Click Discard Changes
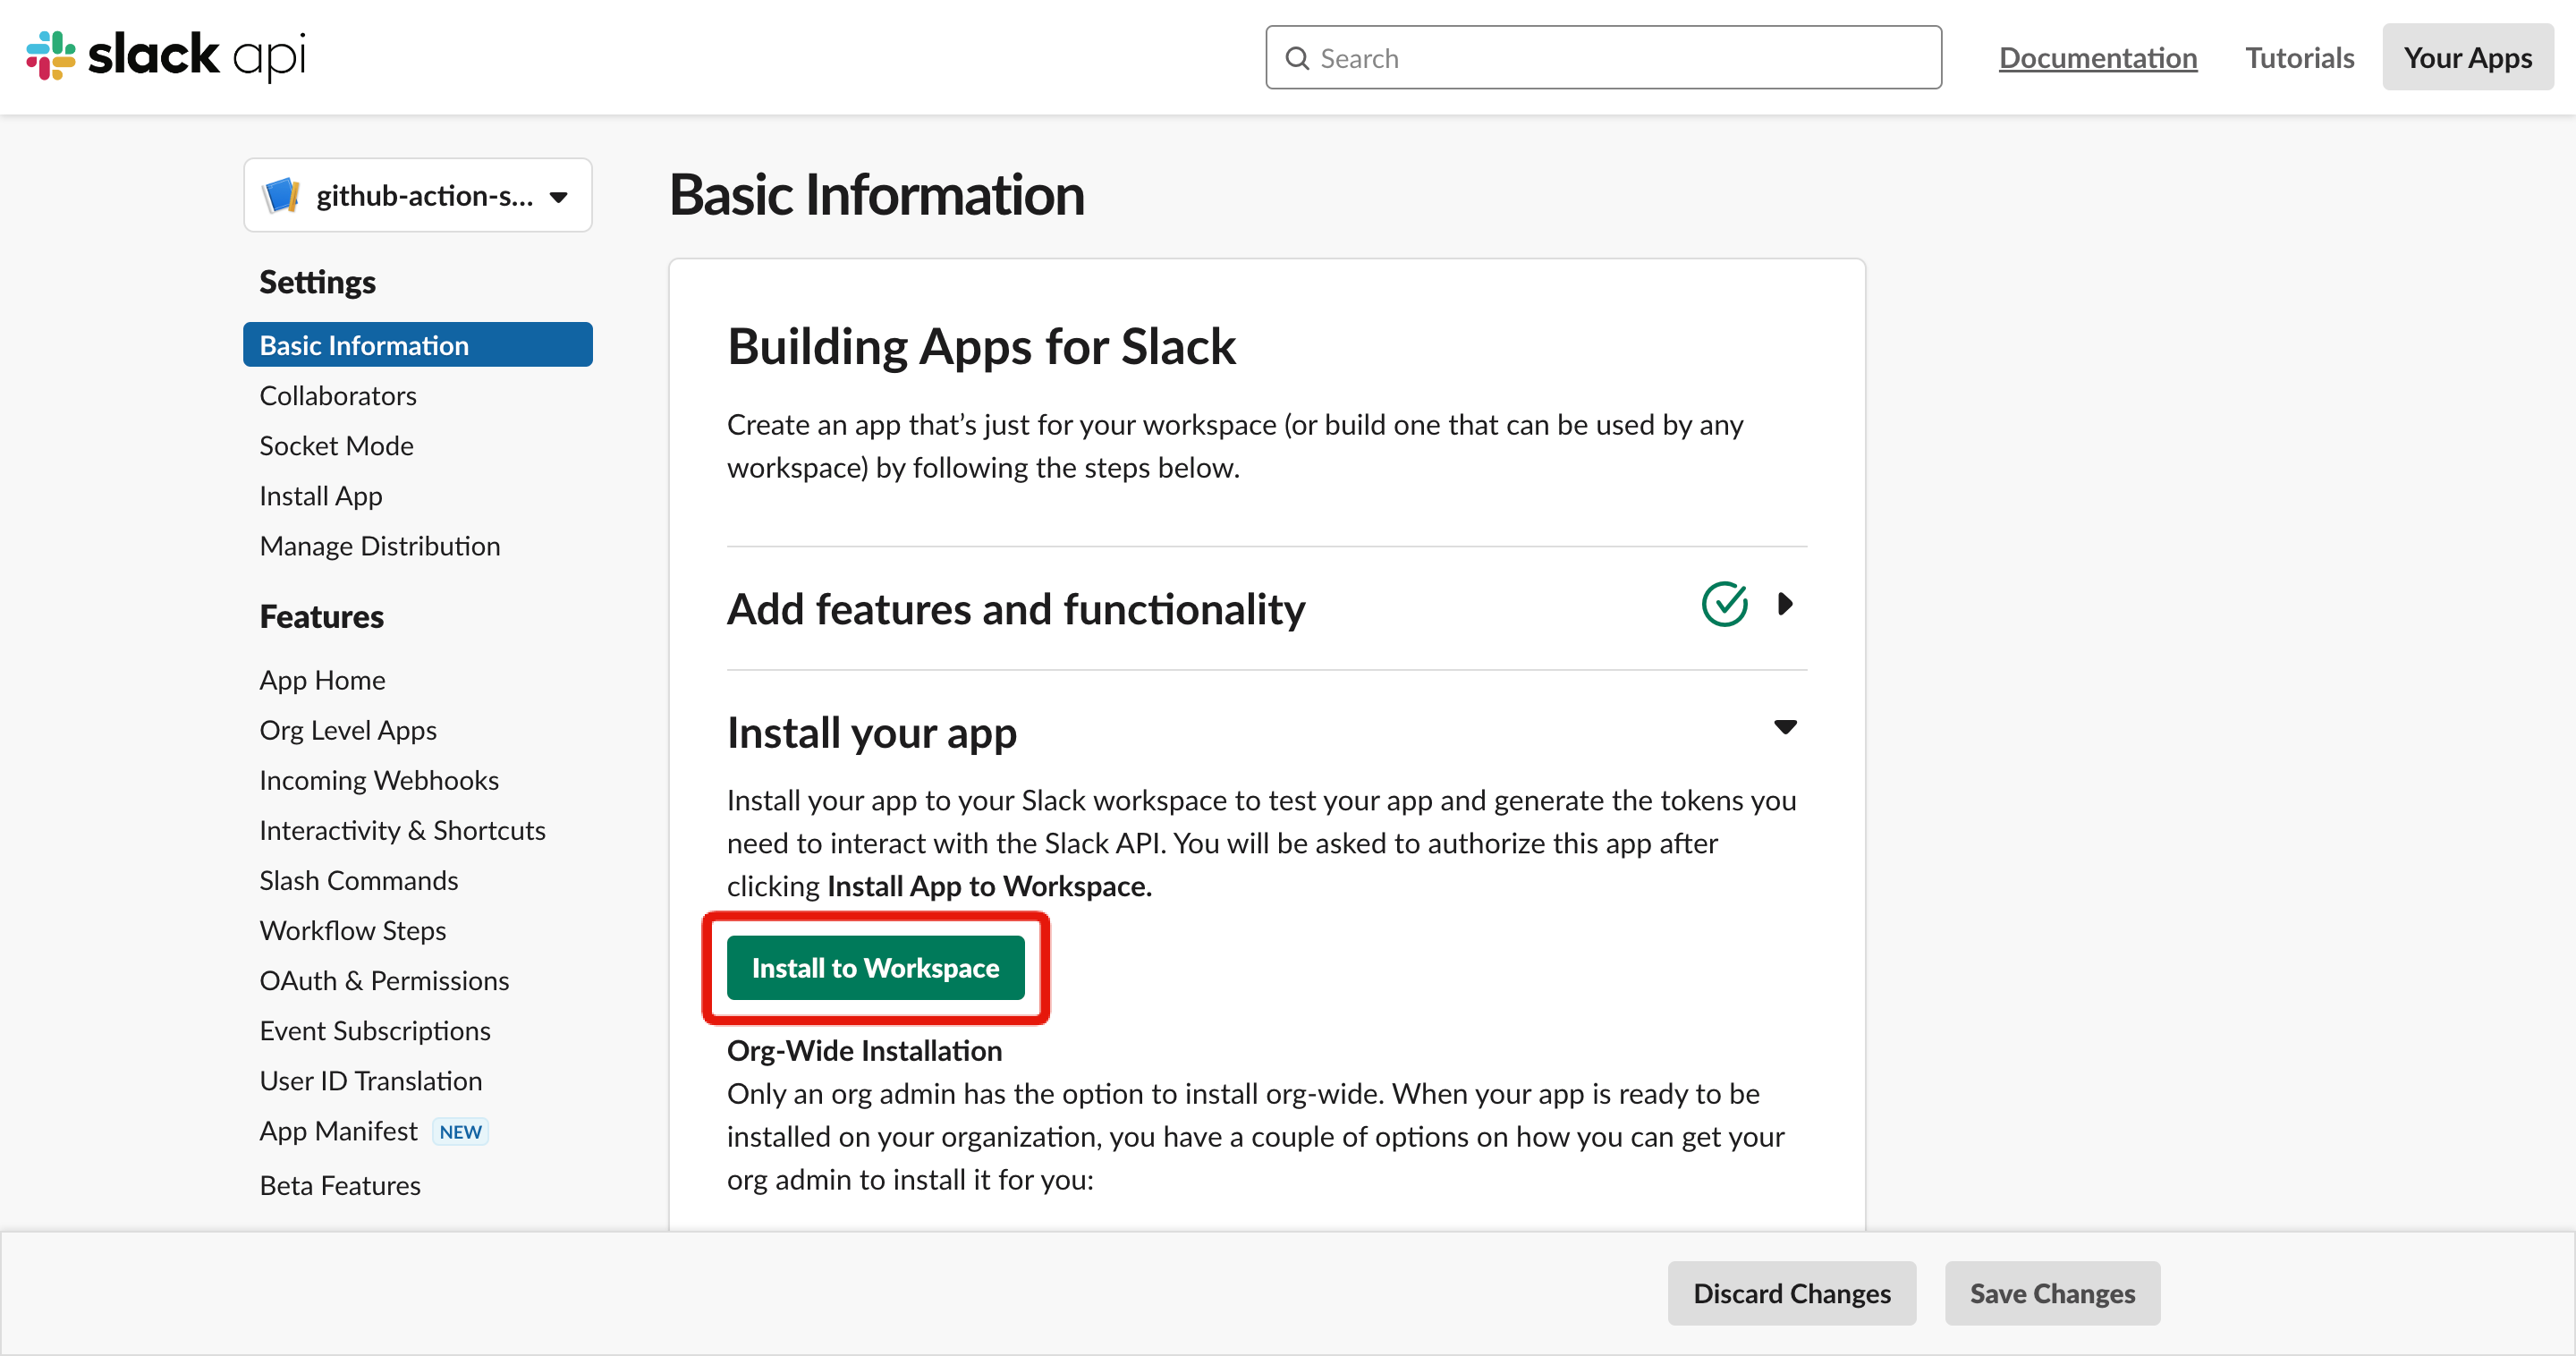2576x1356 pixels. 1791,1293
